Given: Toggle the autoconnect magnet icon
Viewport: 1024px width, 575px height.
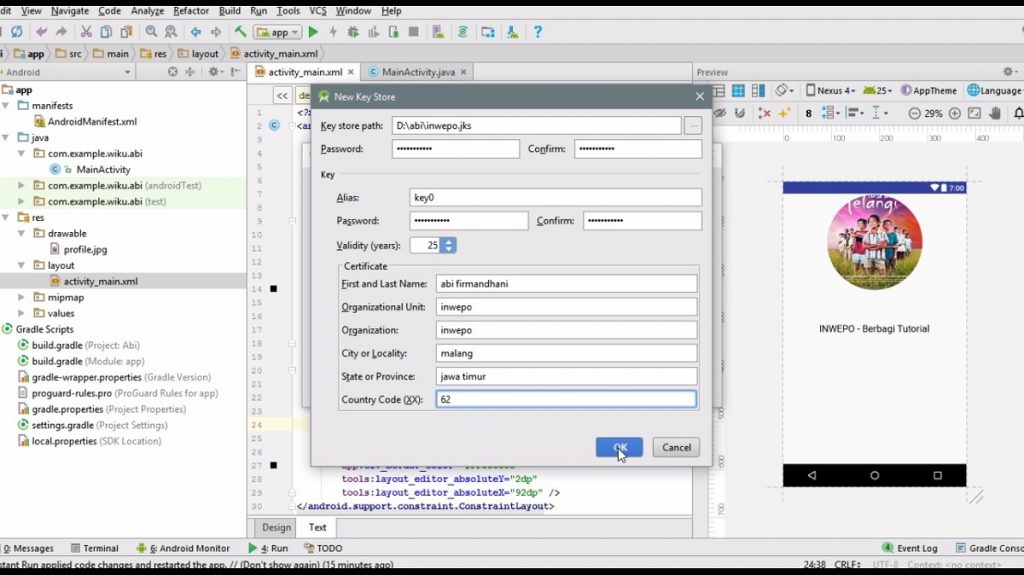Looking at the screenshot, I should pyautogui.click(x=741, y=113).
